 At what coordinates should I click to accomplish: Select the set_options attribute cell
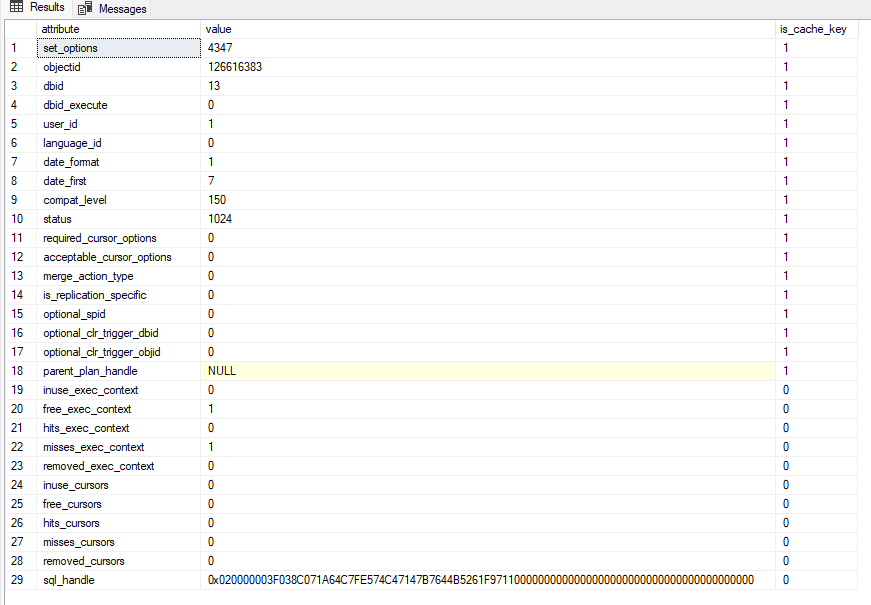(x=119, y=48)
